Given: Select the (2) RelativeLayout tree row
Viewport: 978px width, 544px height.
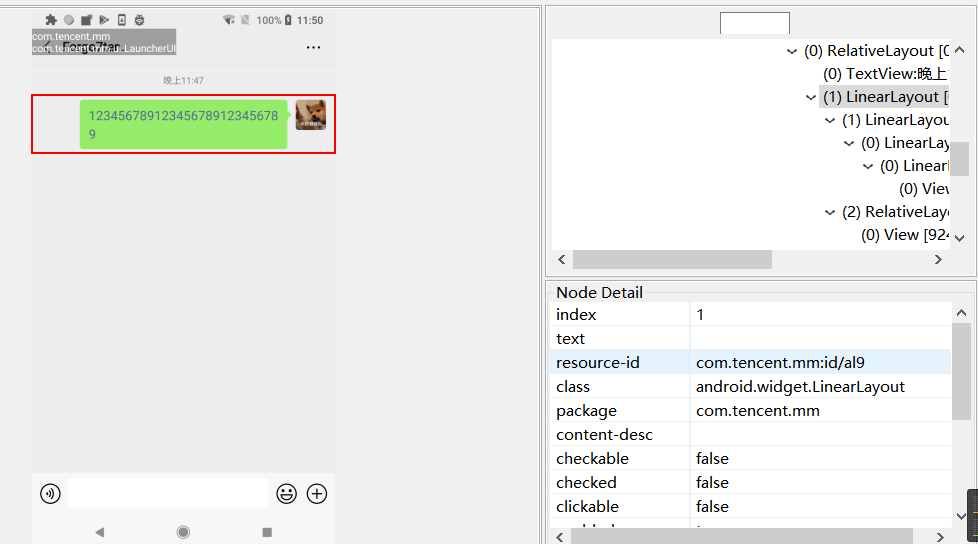Looking at the screenshot, I should tap(895, 212).
